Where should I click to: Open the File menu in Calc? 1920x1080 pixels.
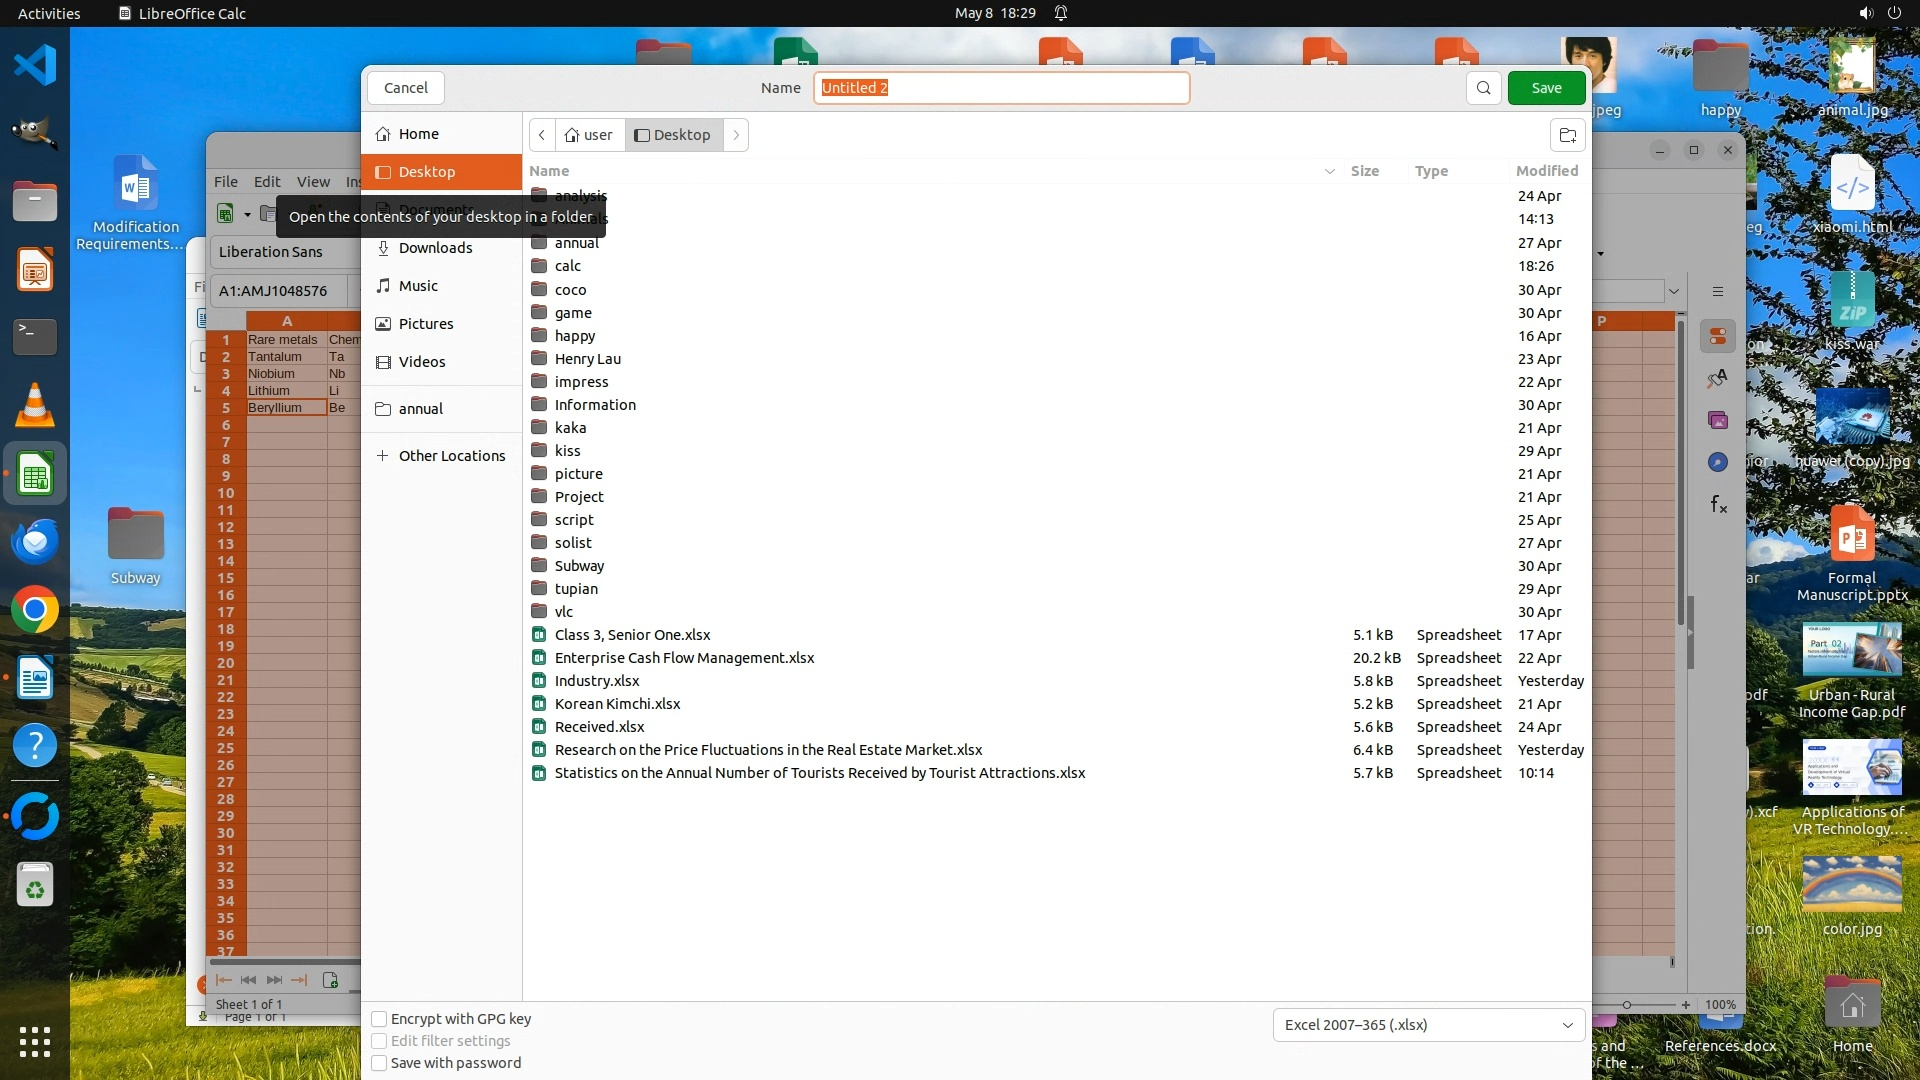coord(225,182)
